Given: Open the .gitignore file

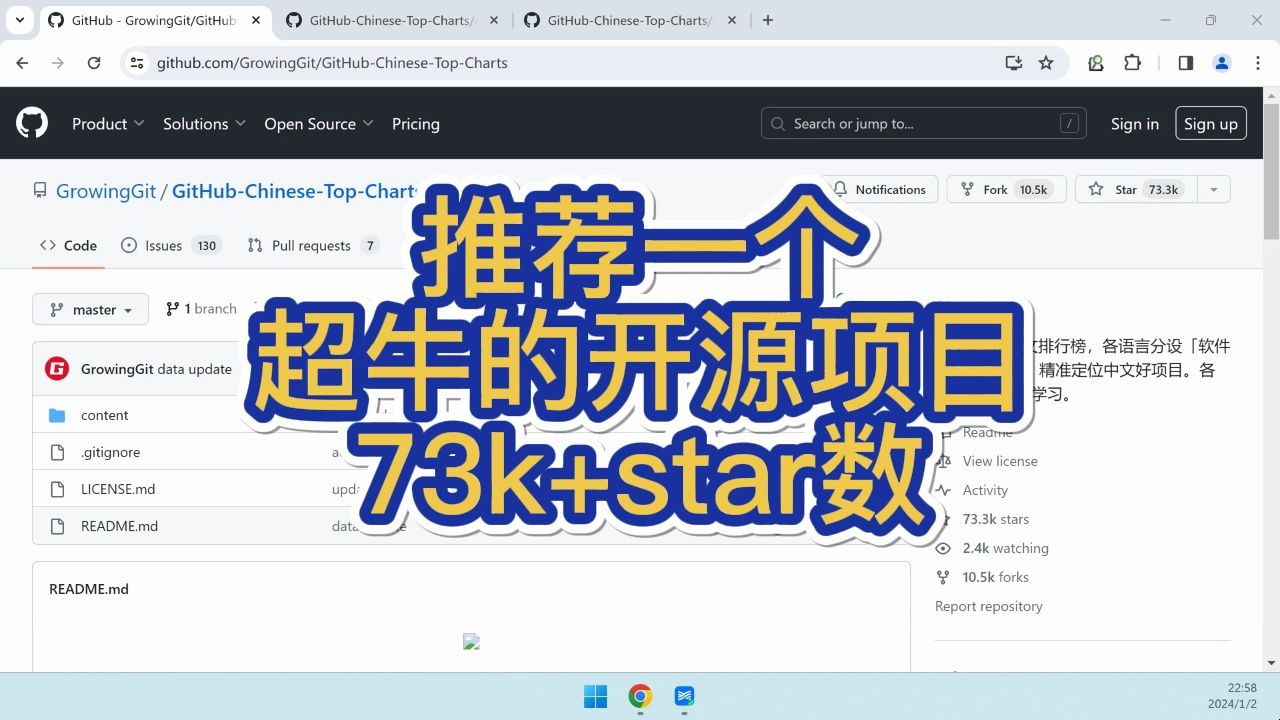Looking at the screenshot, I should coord(110,452).
